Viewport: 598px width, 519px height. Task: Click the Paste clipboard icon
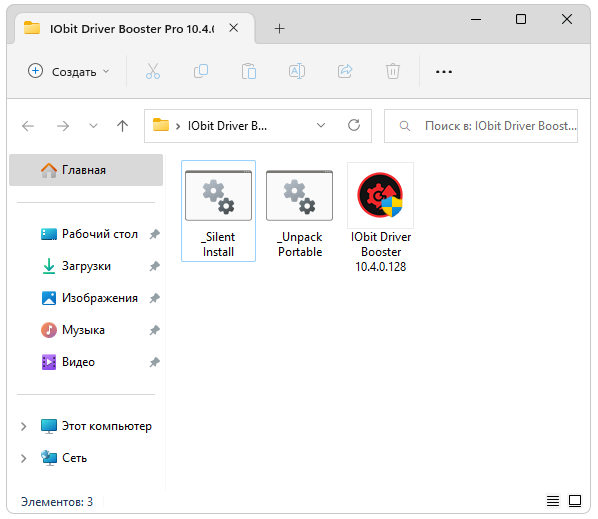(x=249, y=71)
